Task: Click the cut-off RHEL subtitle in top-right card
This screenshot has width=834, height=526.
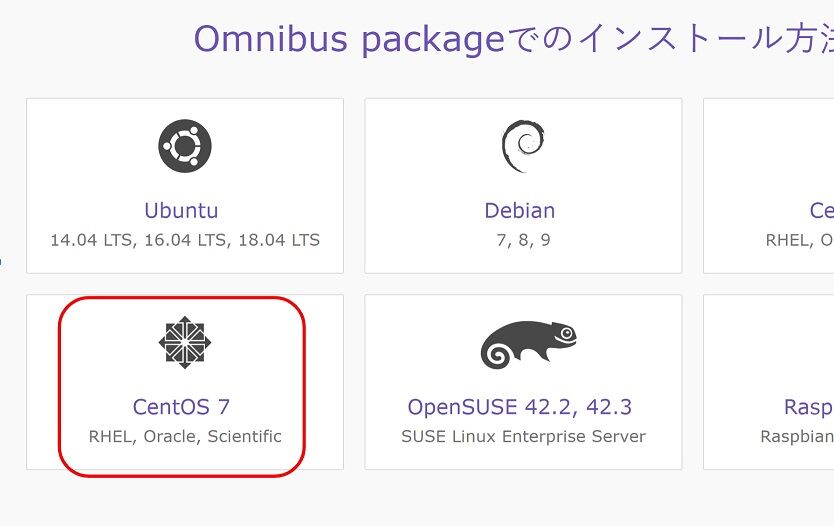Action: [x=800, y=240]
